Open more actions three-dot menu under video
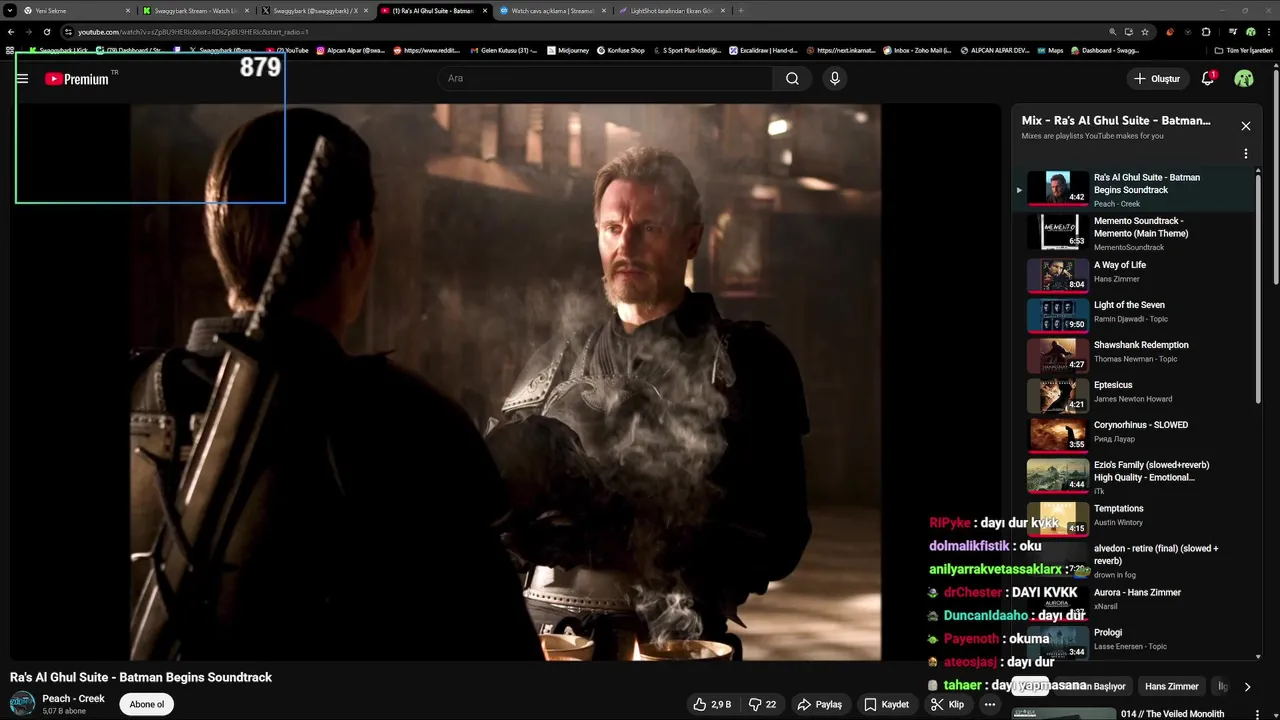The height and width of the screenshot is (720, 1280). [989, 704]
